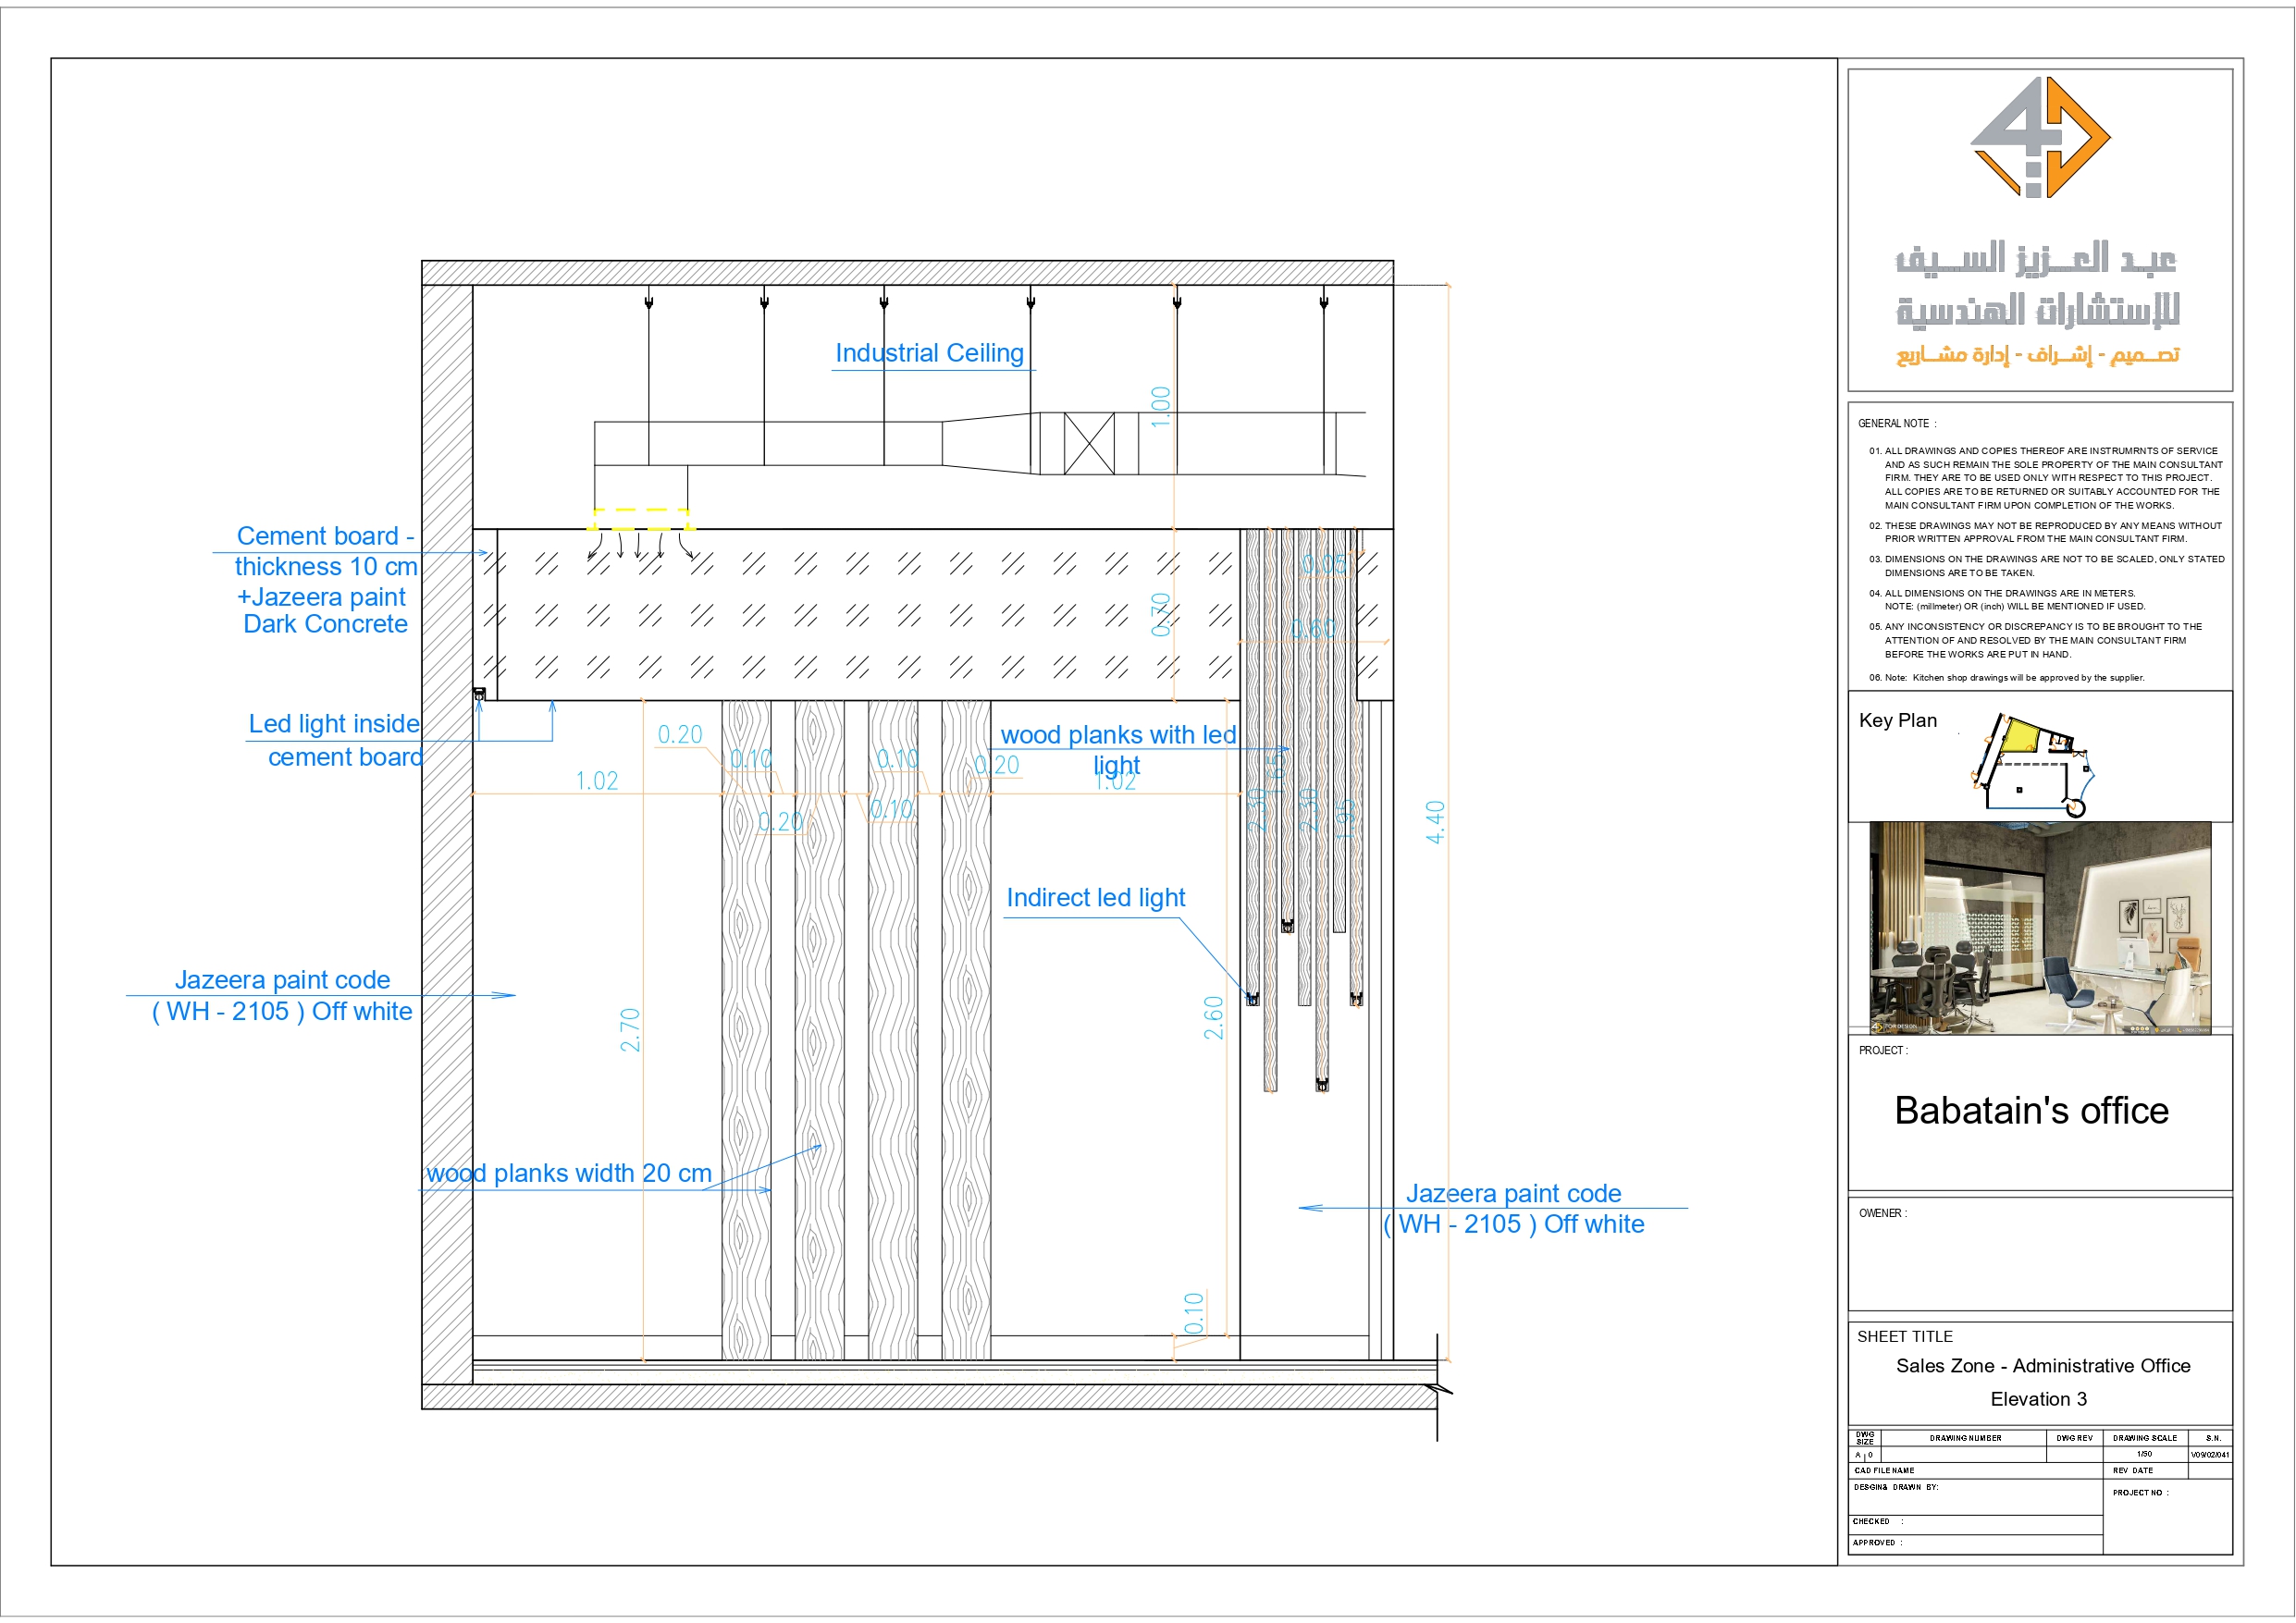Click the office rendering thumbnail image
This screenshot has height=1623, width=2296.
coord(2040,930)
